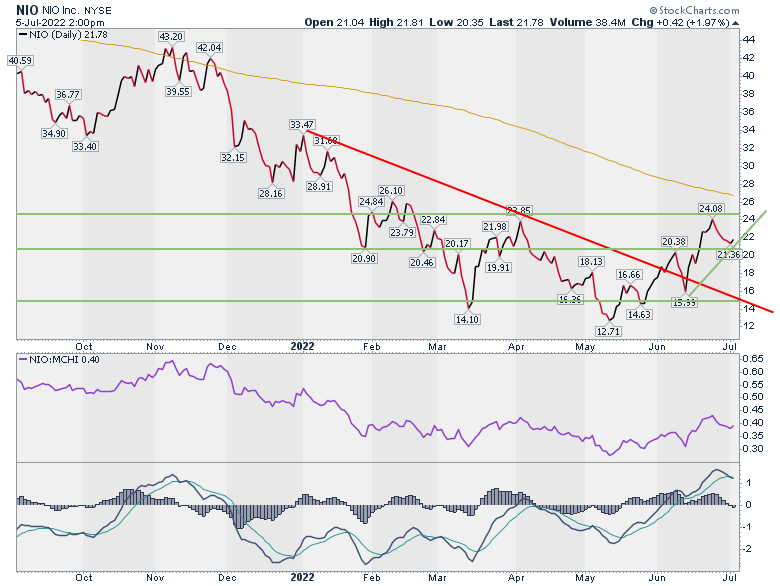Select the 'NIO Inc. NYSE' company name
This screenshot has width=780, height=586.
77,10
